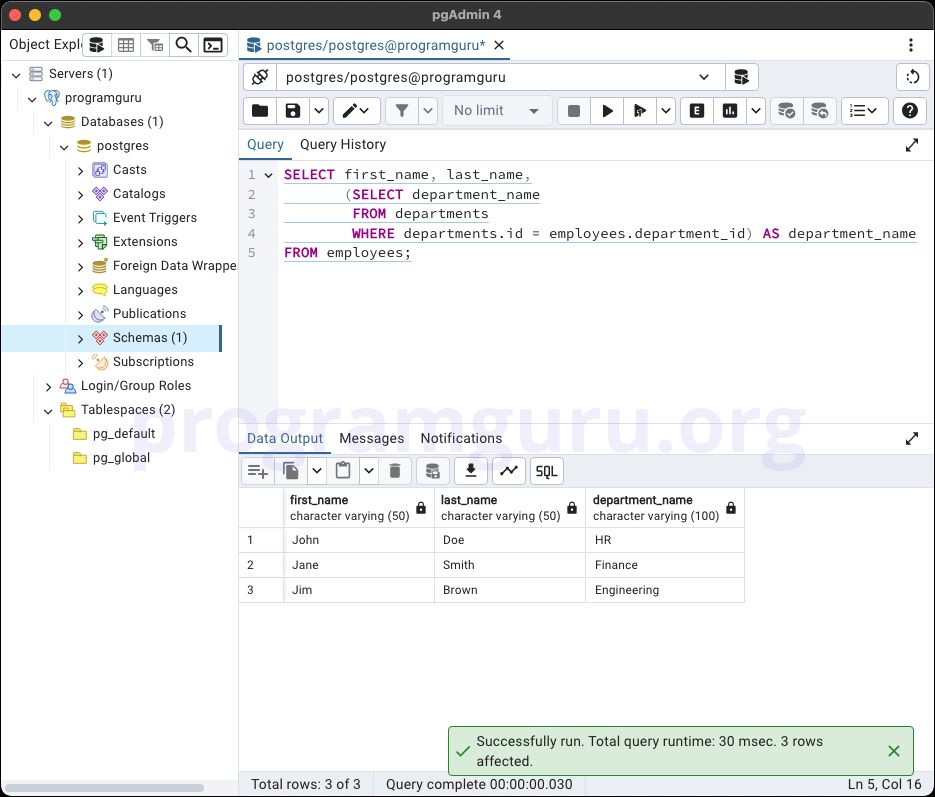Click the Edit pencil icon
Image resolution: width=935 pixels, height=797 pixels.
point(356,110)
